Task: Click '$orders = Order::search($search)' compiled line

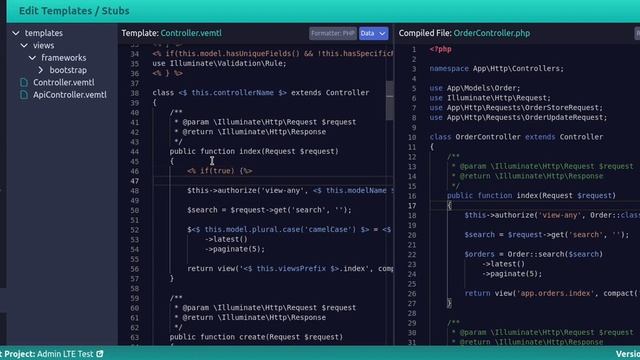Action: [x=533, y=254]
